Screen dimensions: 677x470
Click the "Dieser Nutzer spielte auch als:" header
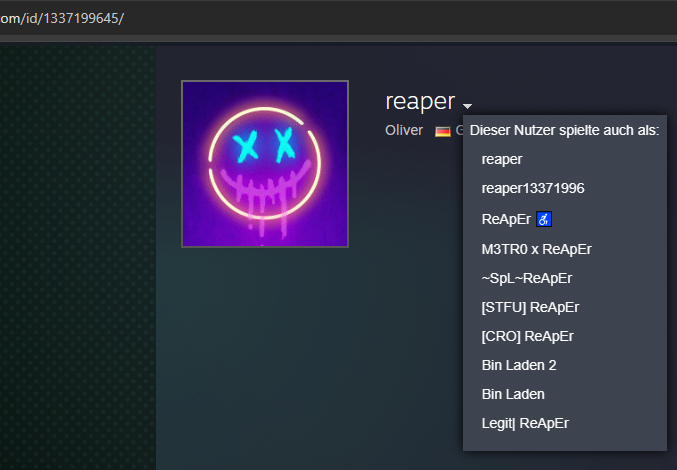point(564,131)
